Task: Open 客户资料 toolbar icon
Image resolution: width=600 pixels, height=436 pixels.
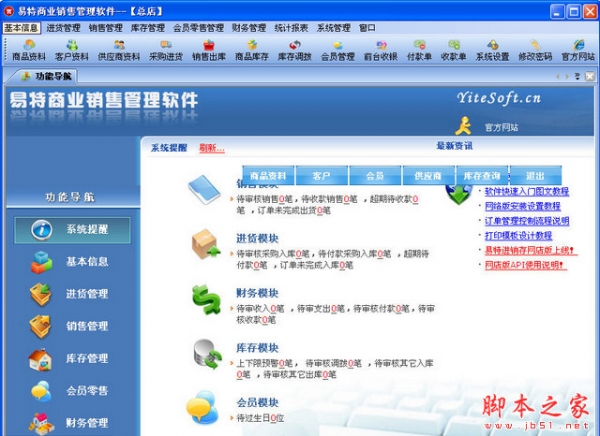Action: pyautogui.click(x=72, y=51)
